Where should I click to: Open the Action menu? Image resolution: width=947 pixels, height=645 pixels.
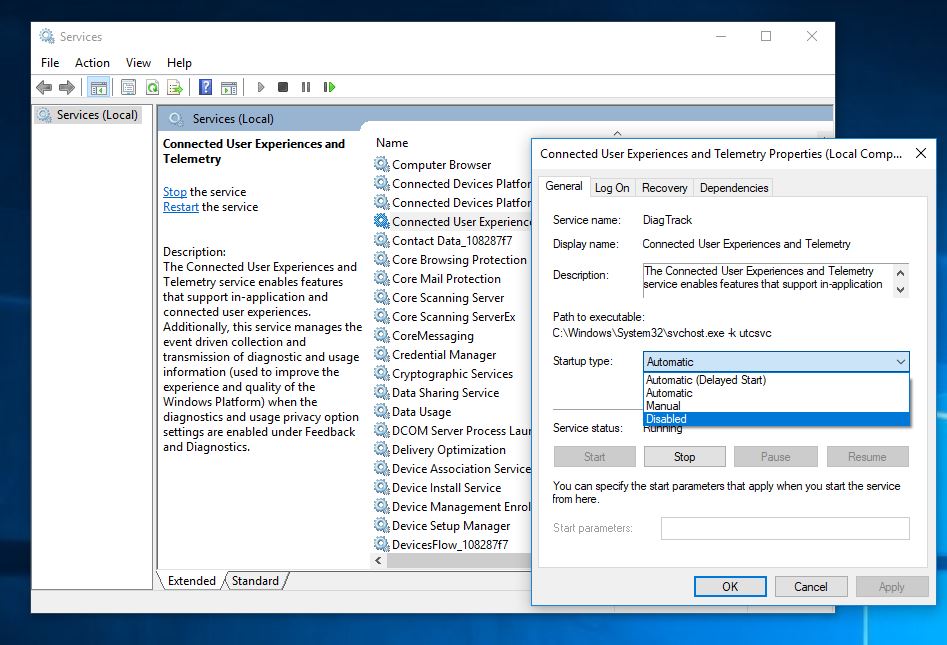coord(92,63)
